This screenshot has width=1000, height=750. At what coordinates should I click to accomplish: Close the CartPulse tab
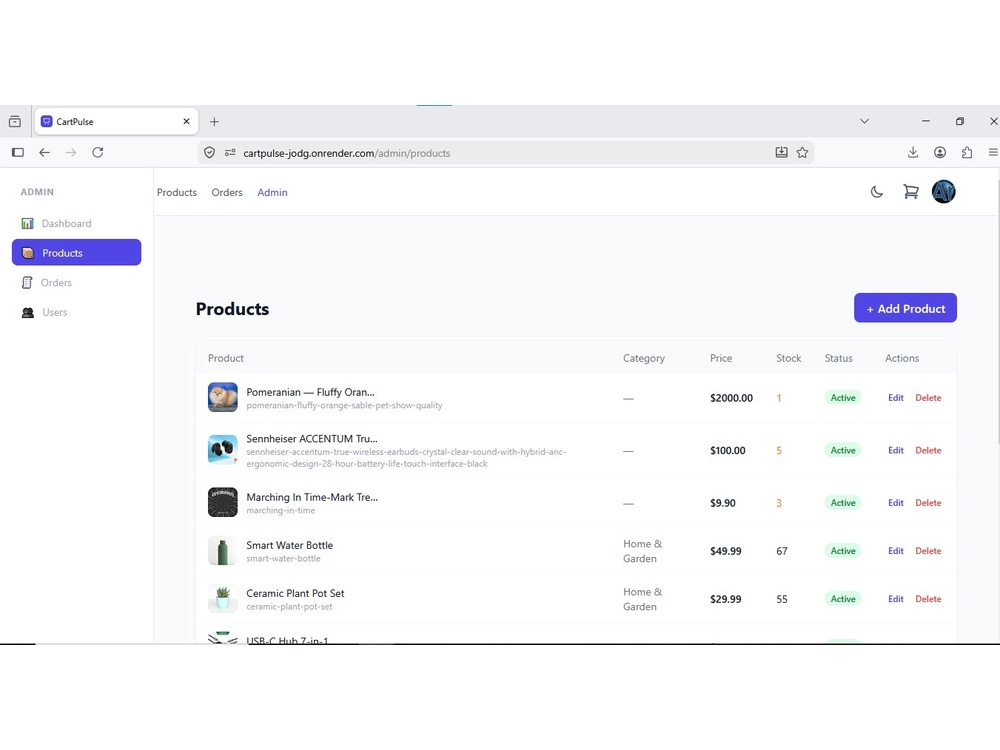coord(186,121)
